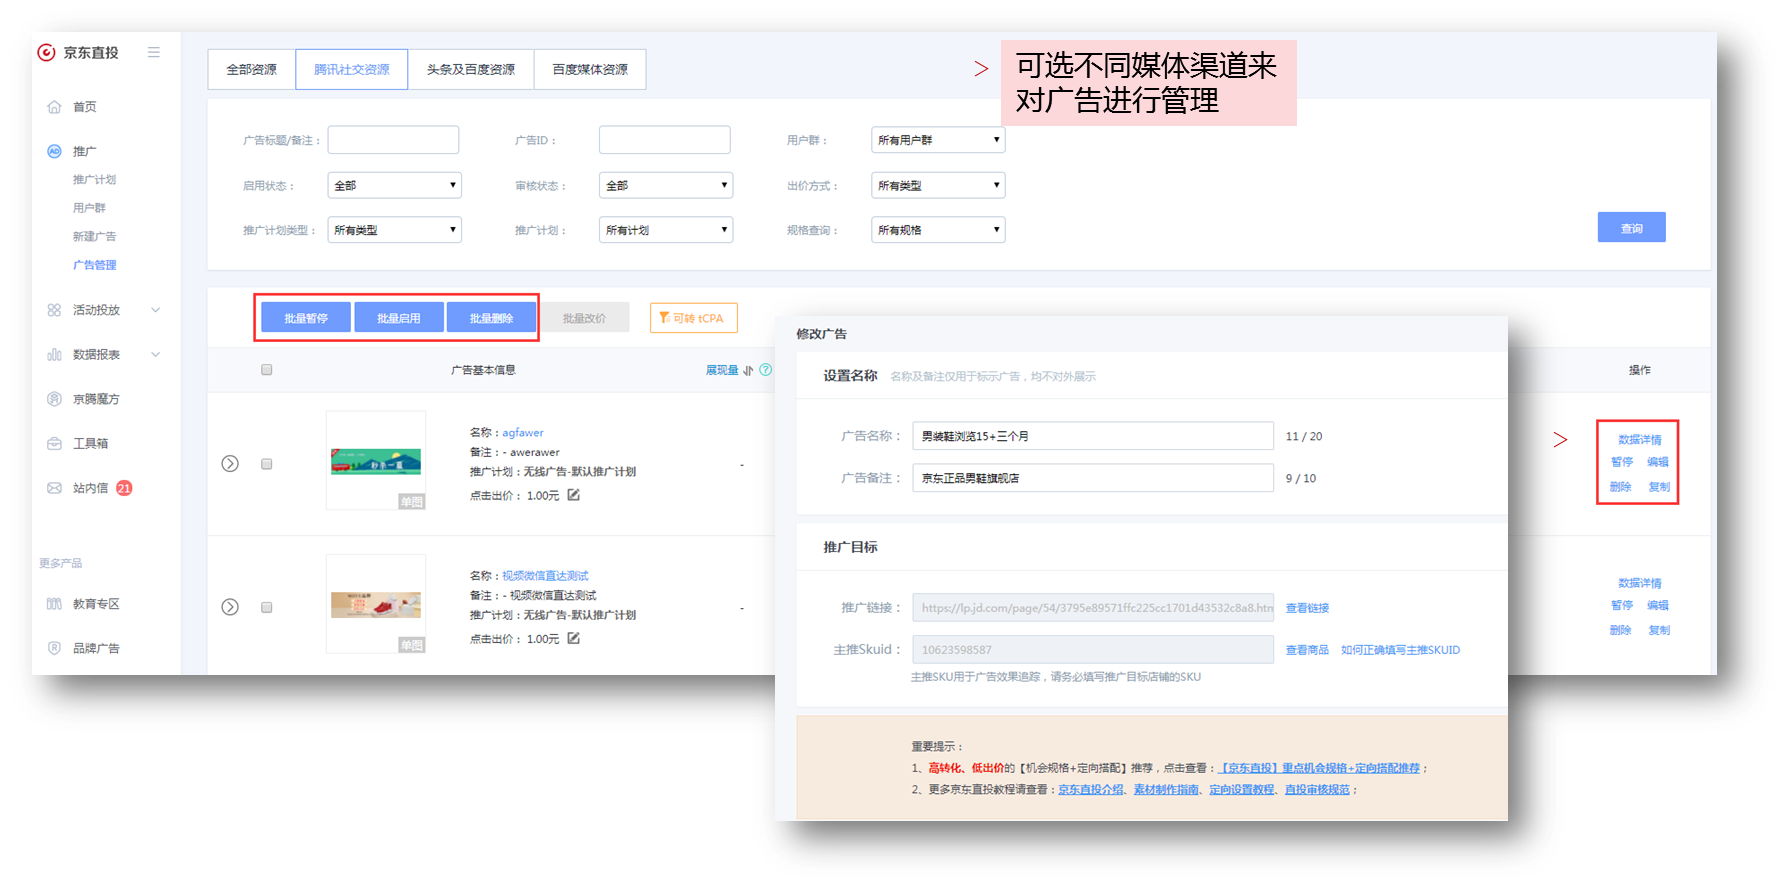Click the 京东直投 logo icon
The image size is (1782, 886).
pos(46,52)
